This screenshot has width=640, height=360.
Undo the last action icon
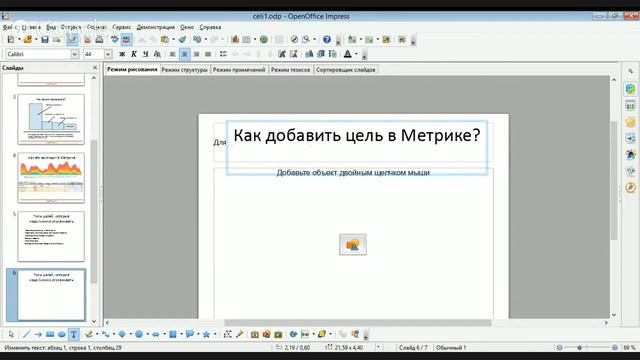coord(197,40)
